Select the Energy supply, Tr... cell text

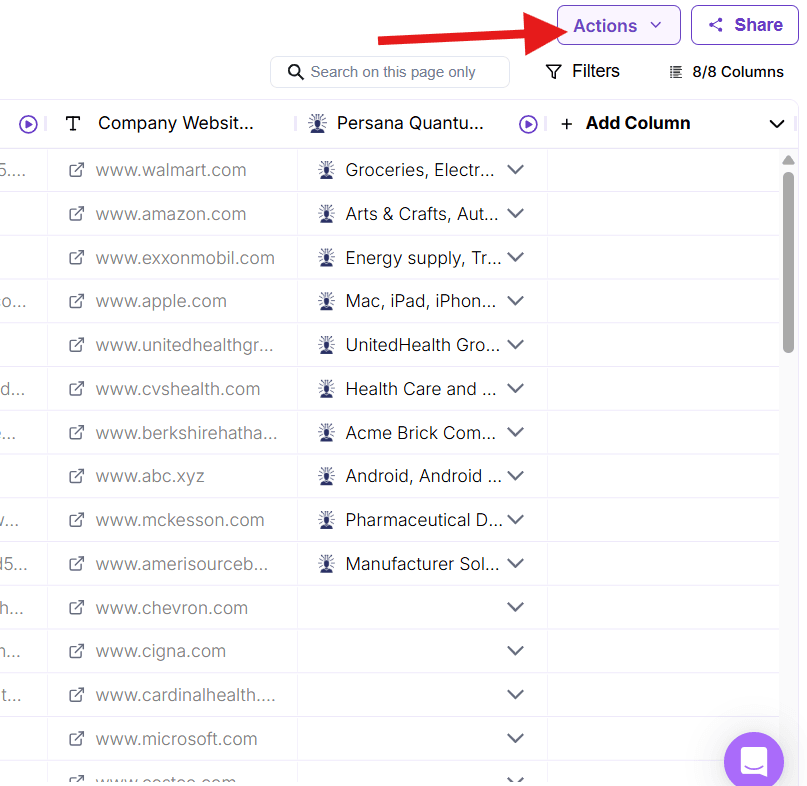[423, 257]
